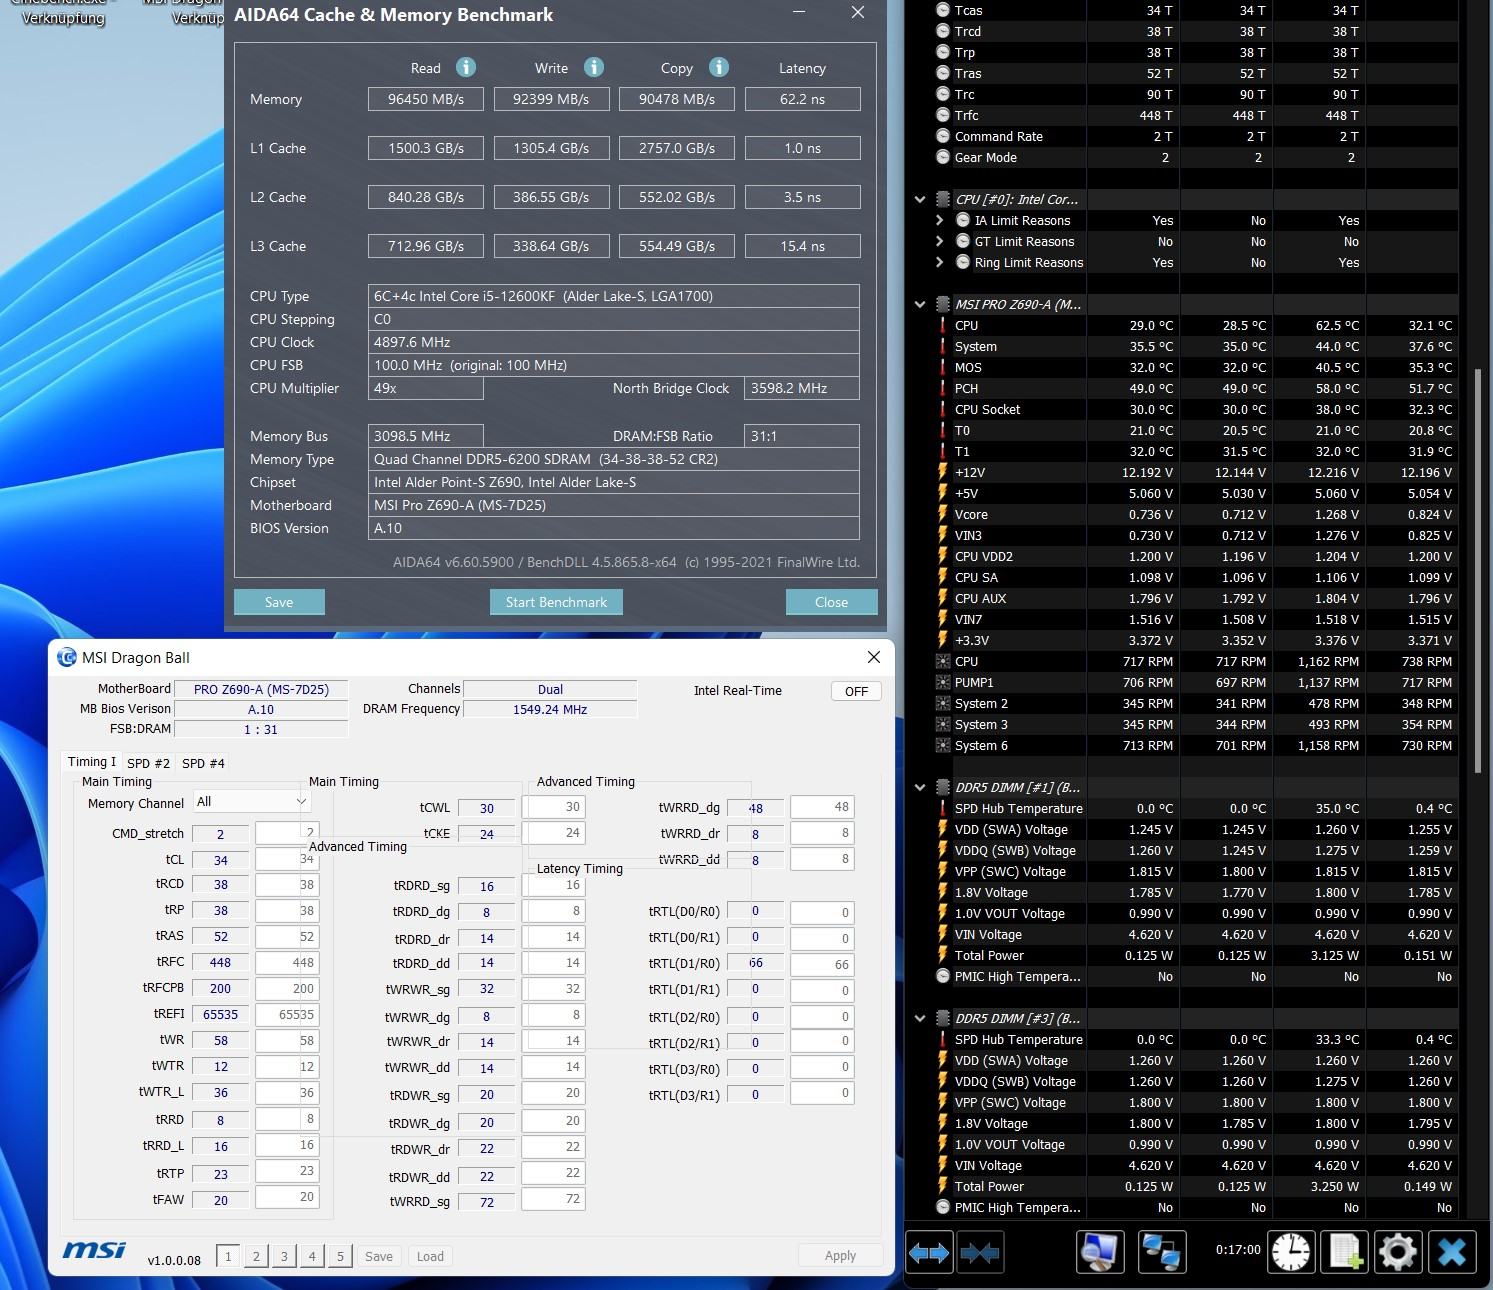Collapse the MSI PRO Z690-A sensor group
Screen dimensions: 1493x1290
920,304
